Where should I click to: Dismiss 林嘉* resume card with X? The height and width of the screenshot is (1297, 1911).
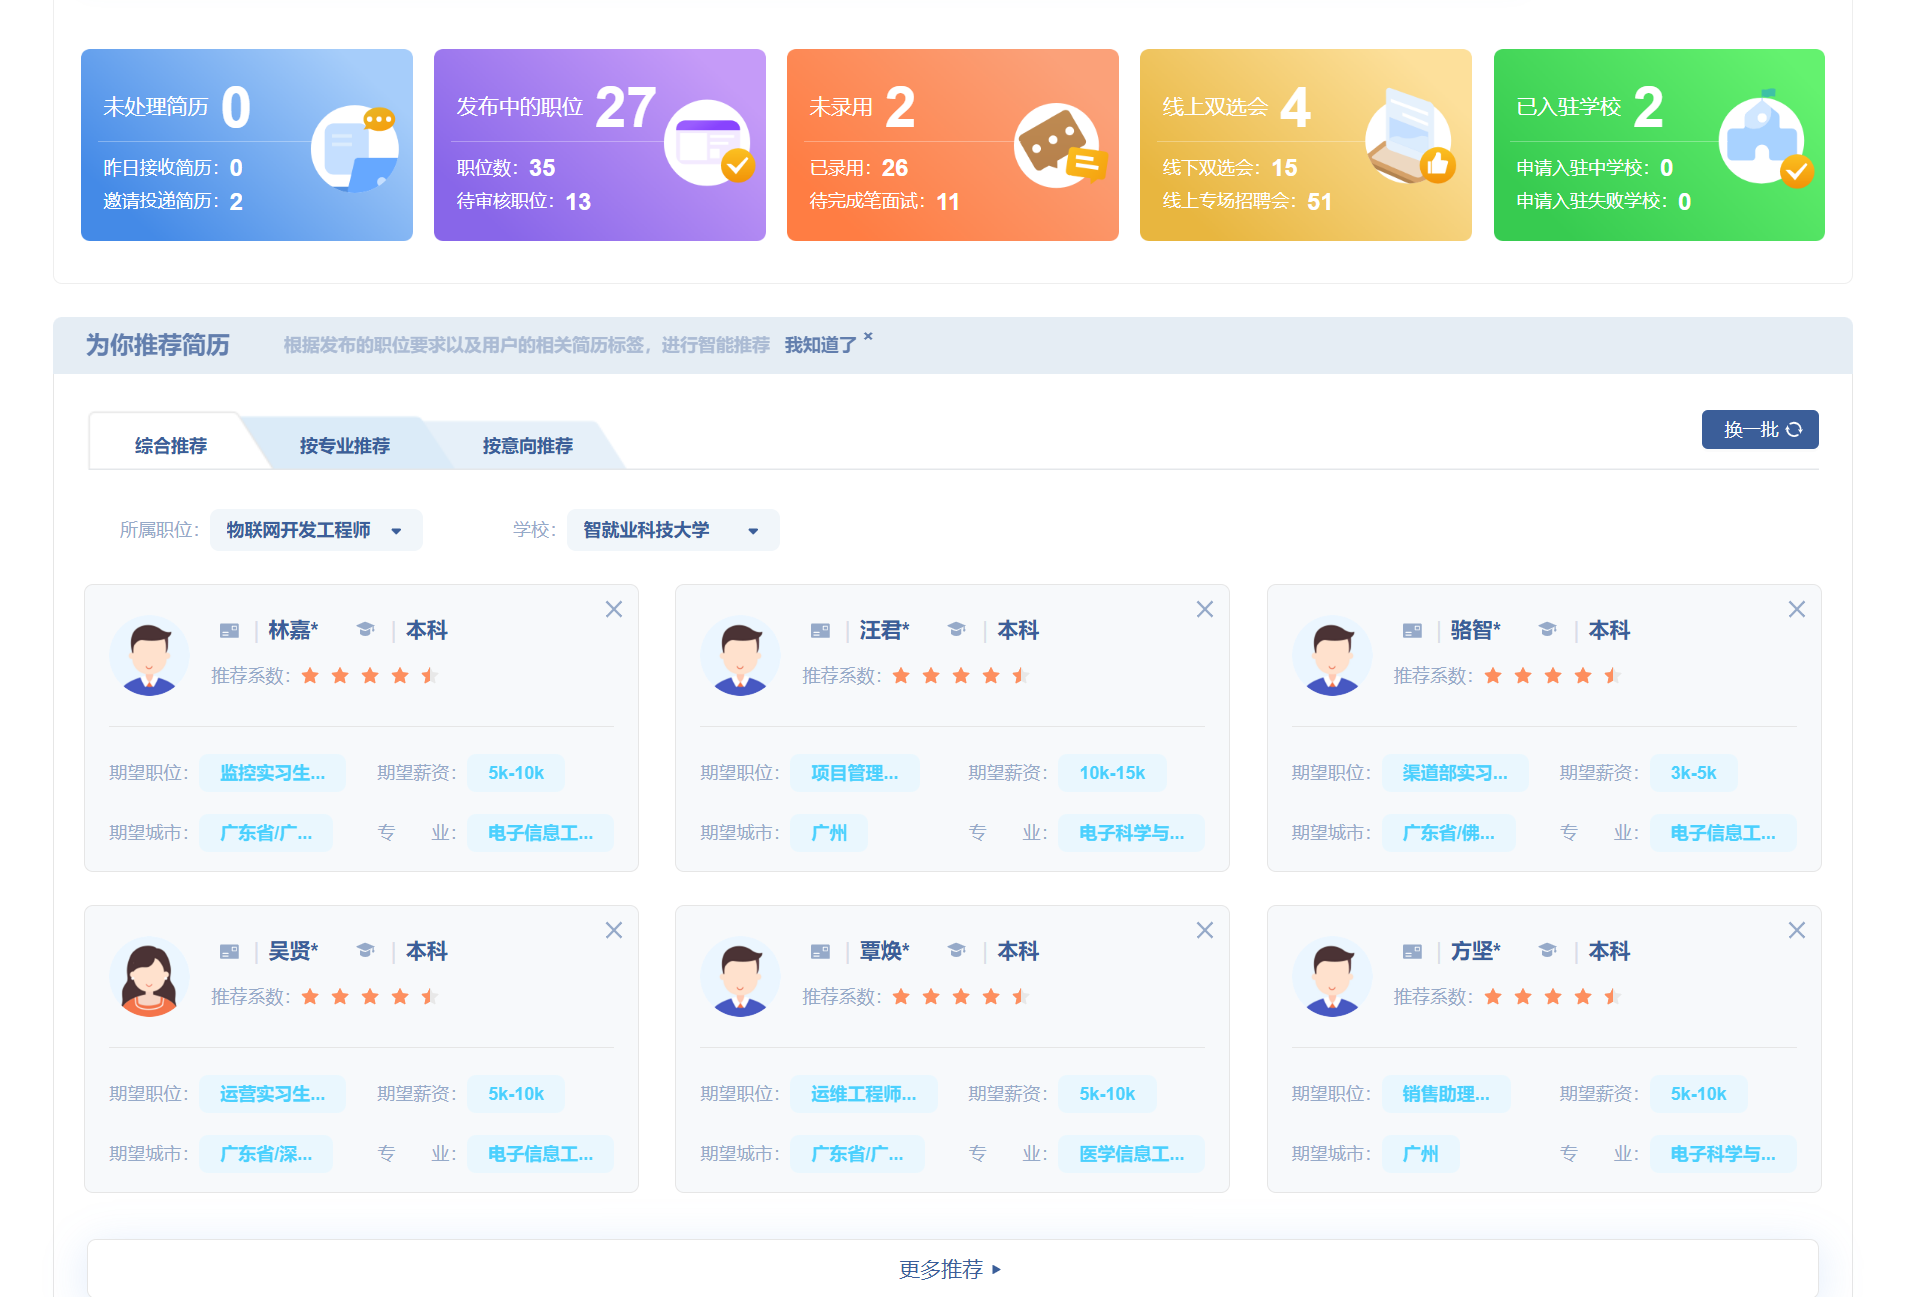point(614,609)
